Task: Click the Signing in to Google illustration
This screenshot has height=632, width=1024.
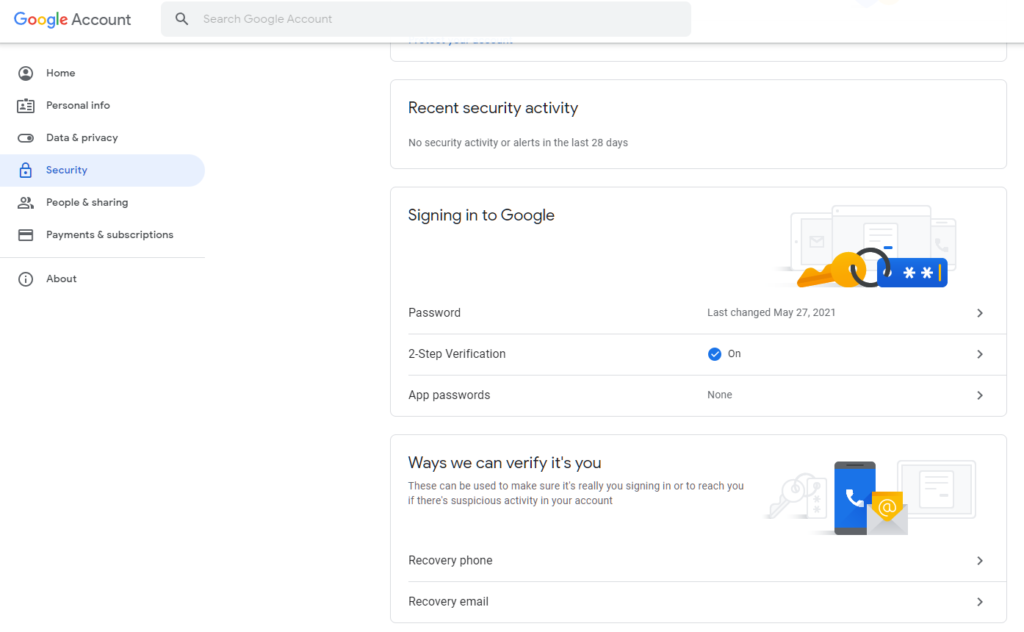Action: click(875, 247)
